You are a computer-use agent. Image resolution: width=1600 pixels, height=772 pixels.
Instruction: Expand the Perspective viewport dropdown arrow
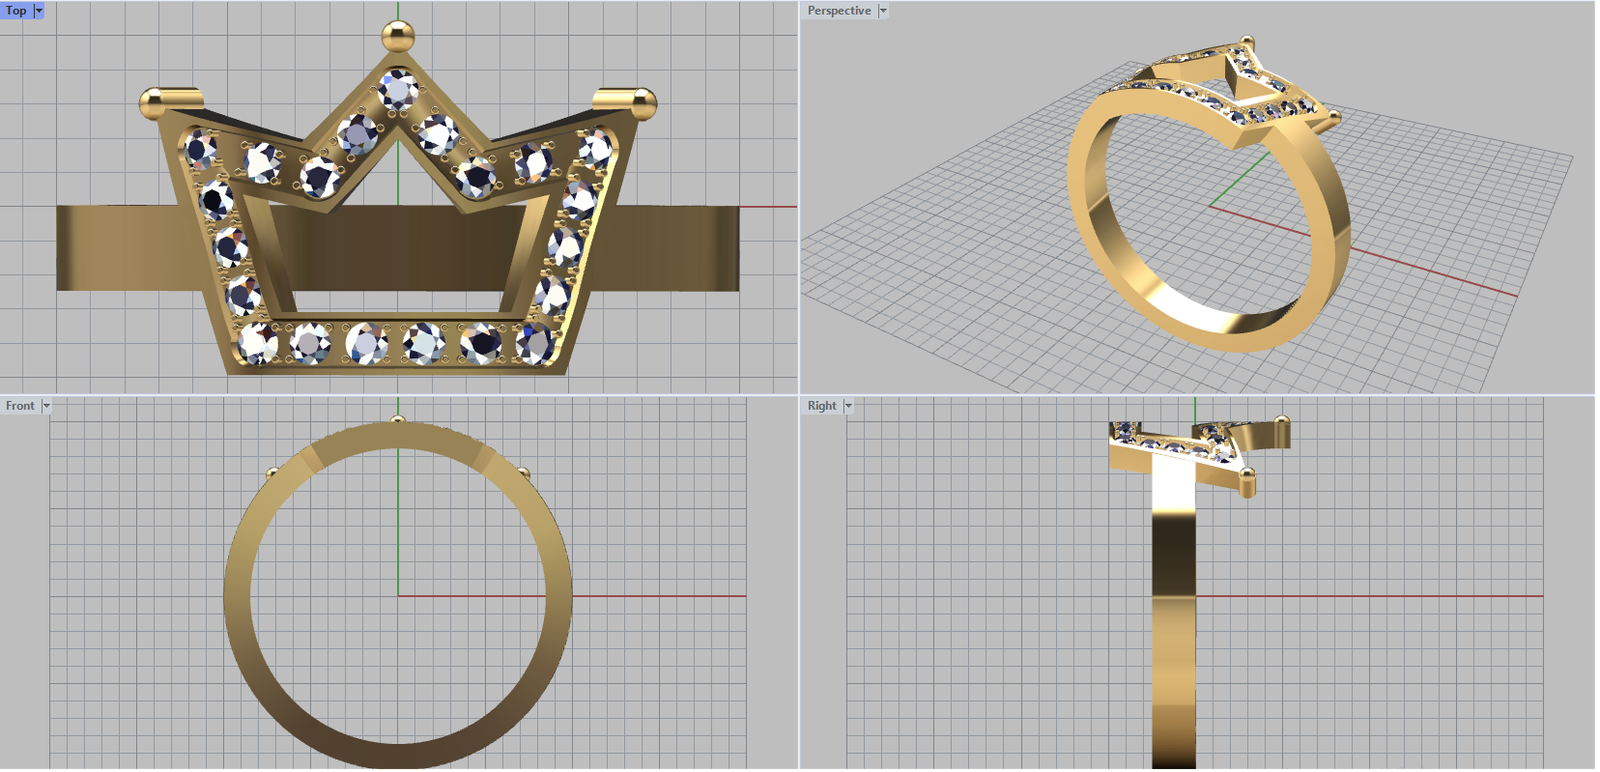883,11
